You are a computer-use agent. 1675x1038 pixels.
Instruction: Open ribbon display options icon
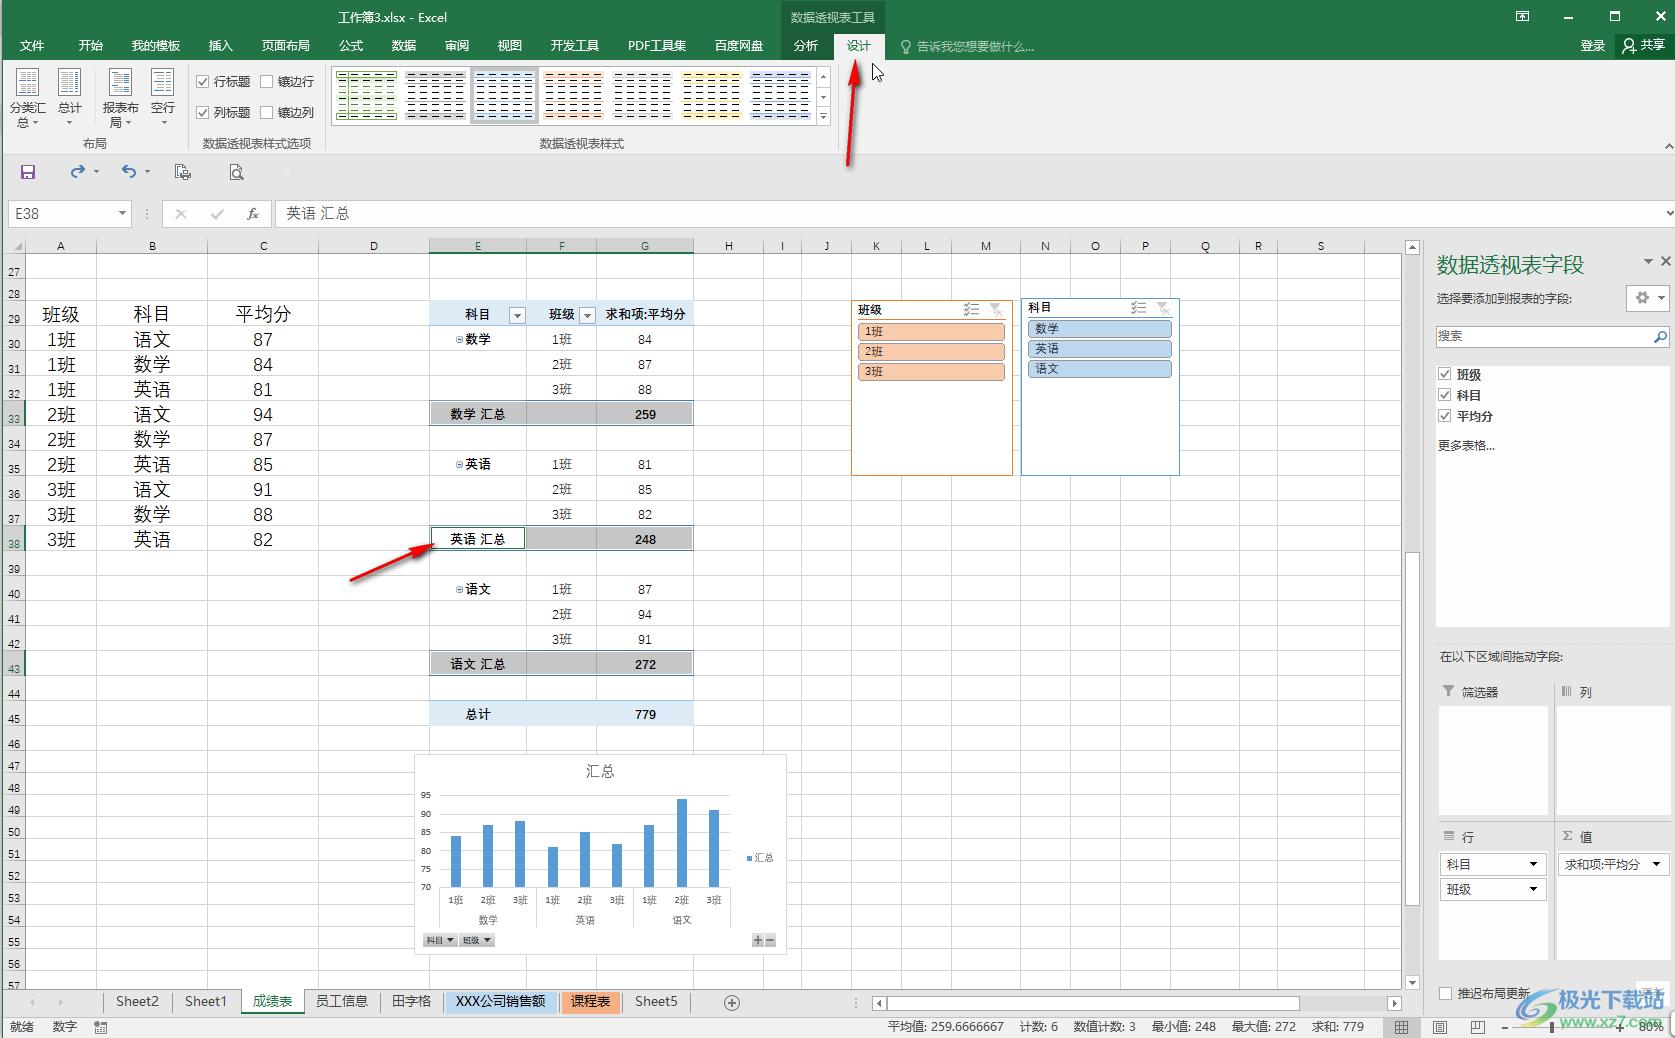click(x=1522, y=16)
